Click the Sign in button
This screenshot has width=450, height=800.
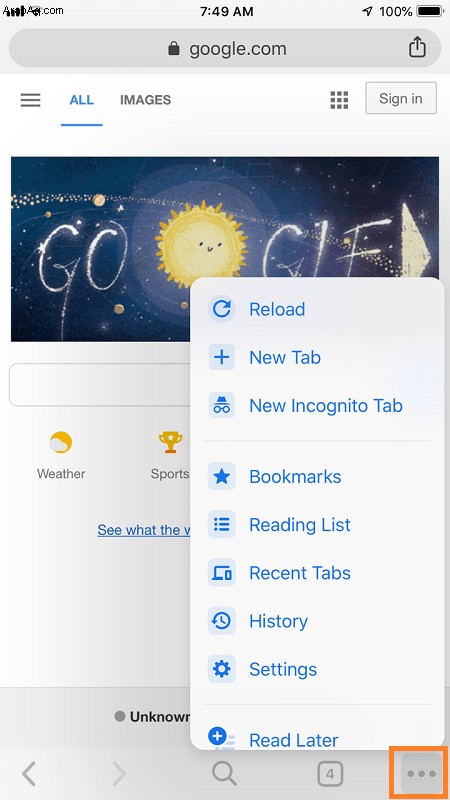click(x=401, y=98)
